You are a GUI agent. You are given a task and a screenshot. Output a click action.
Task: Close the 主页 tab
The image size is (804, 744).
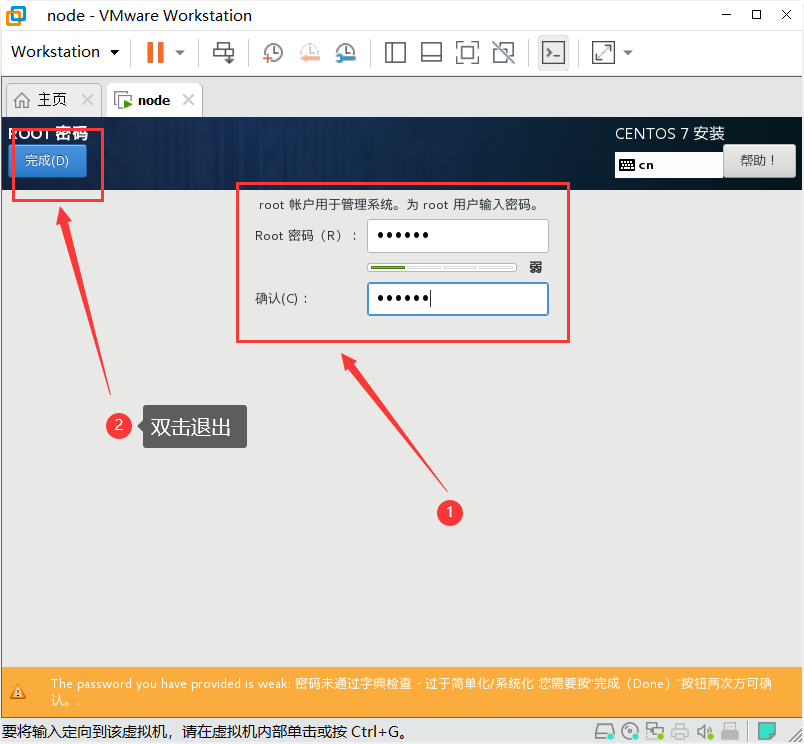click(88, 99)
